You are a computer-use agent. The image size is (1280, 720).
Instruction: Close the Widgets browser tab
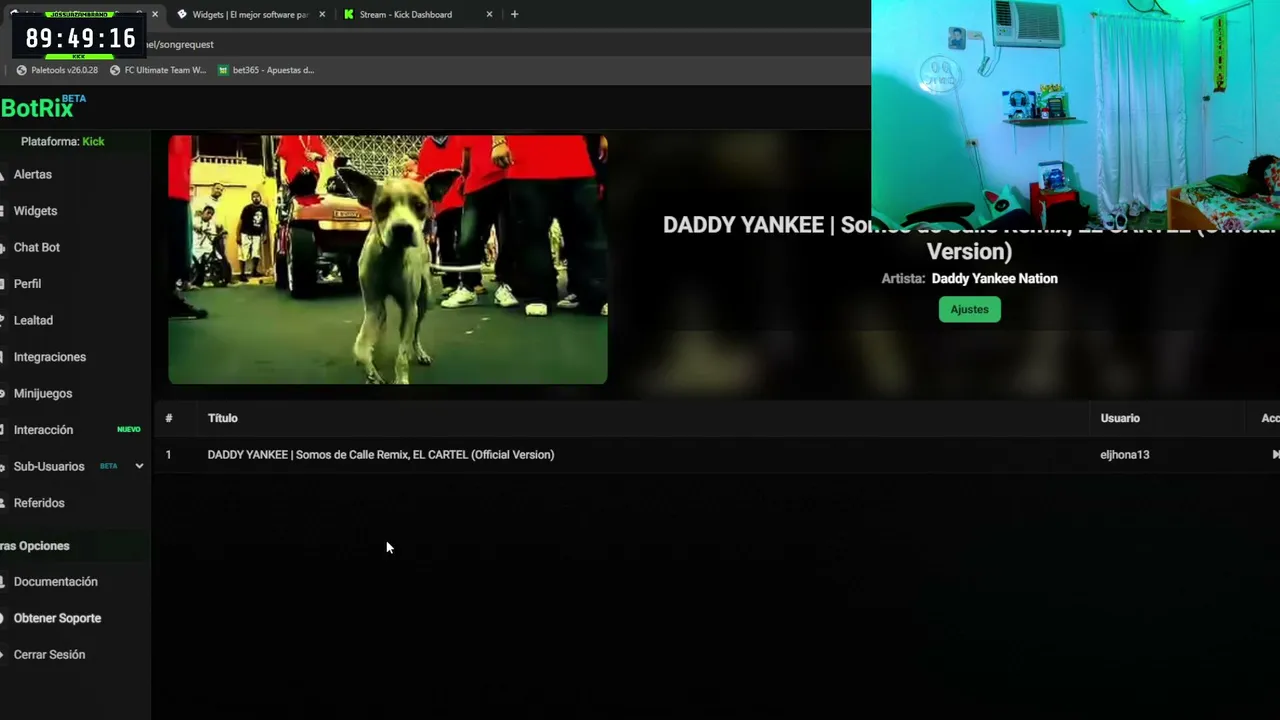click(322, 14)
